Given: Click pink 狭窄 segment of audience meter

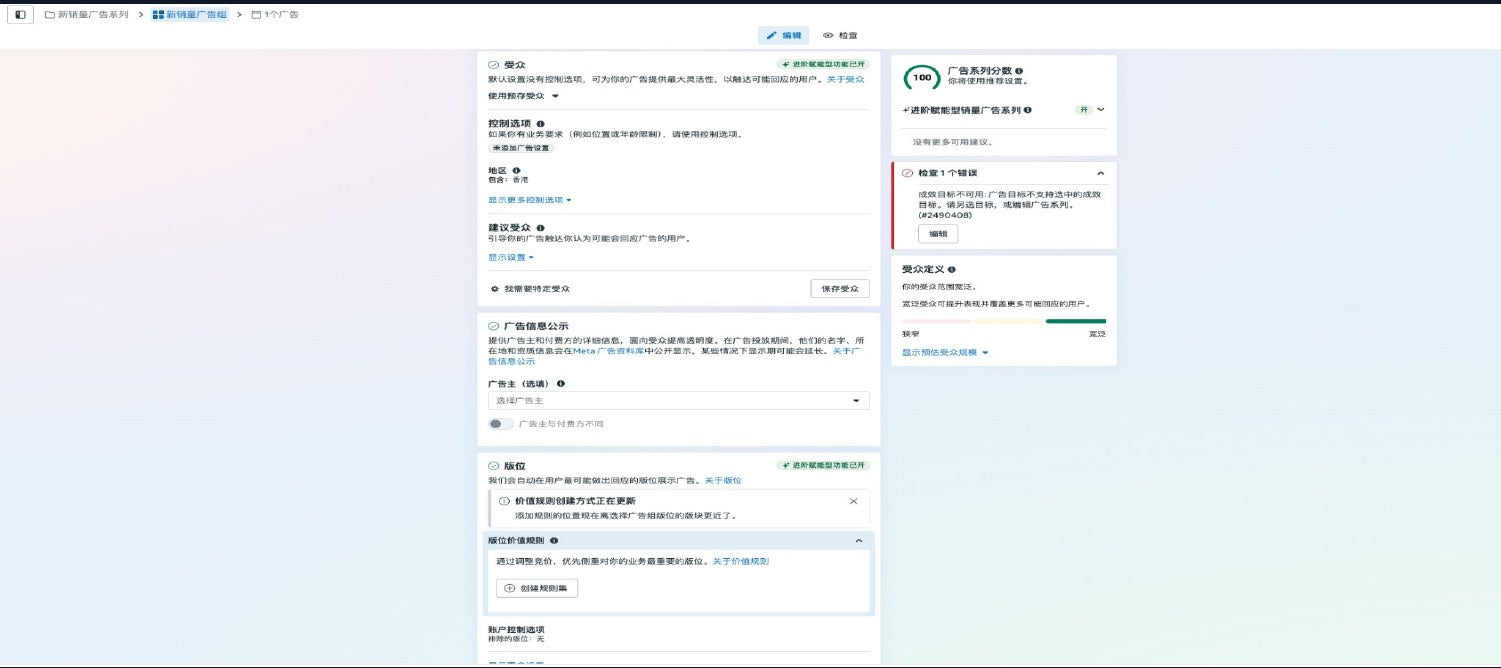Looking at the screenshot, I should click(936, 321).
